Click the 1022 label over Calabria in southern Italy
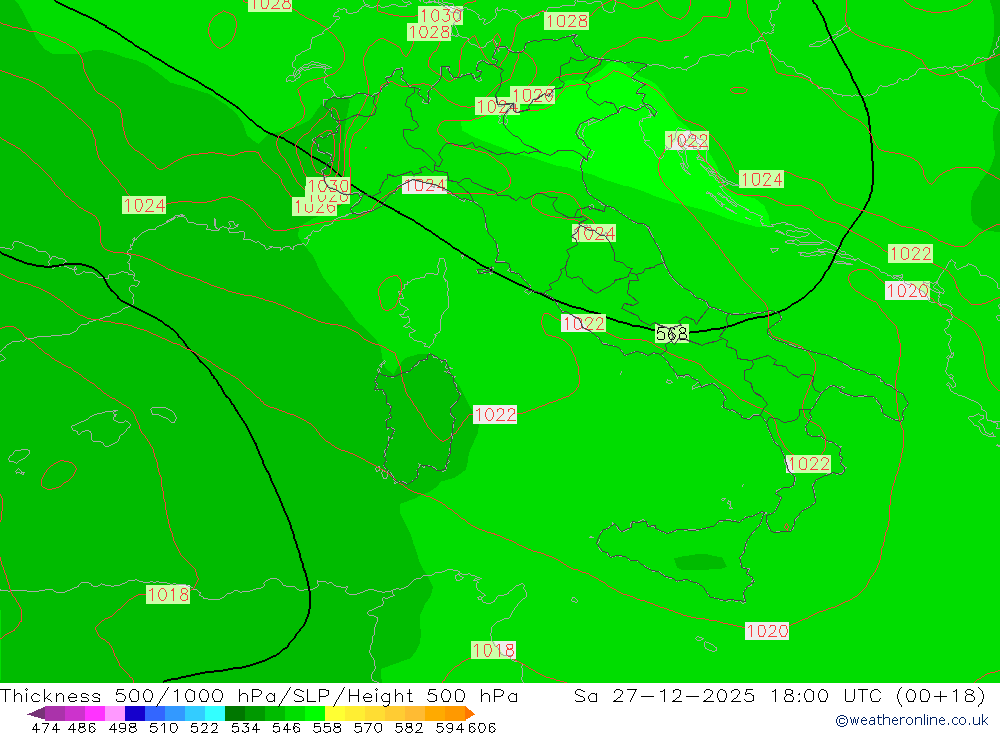This screenshot has width=1000, height=733. (x=809, y=464)
